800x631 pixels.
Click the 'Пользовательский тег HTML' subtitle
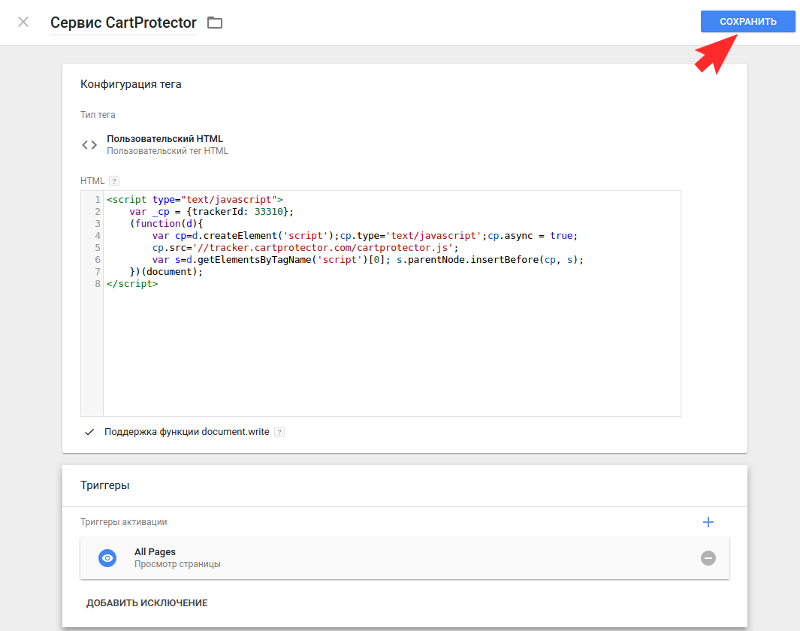pyautogui.click(x=167, y=151)
